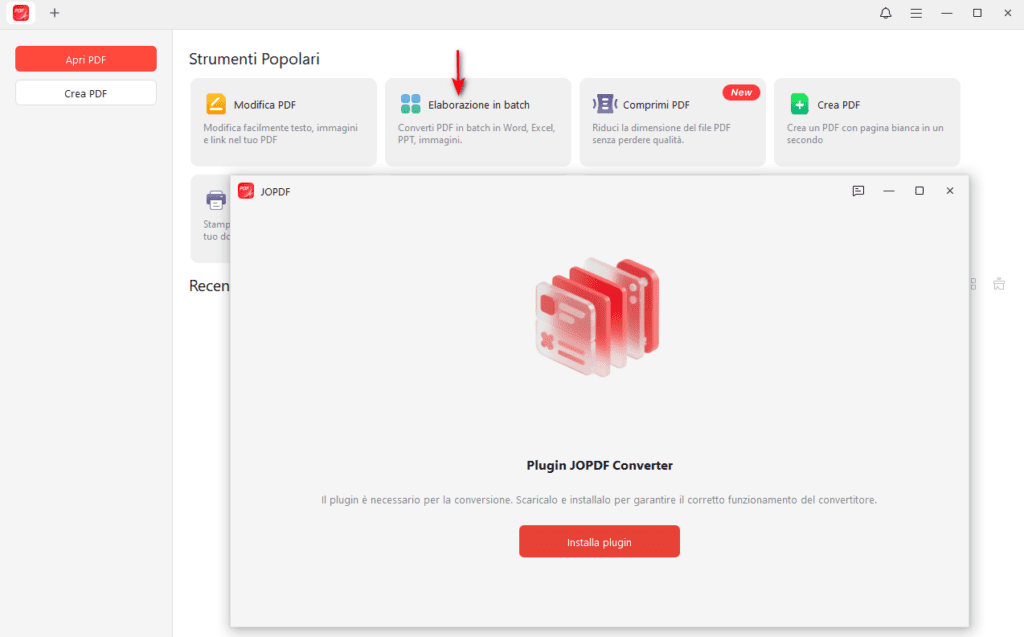
Task: Open the feedback icon in JOPDF dialog
Action: [858, 191]
